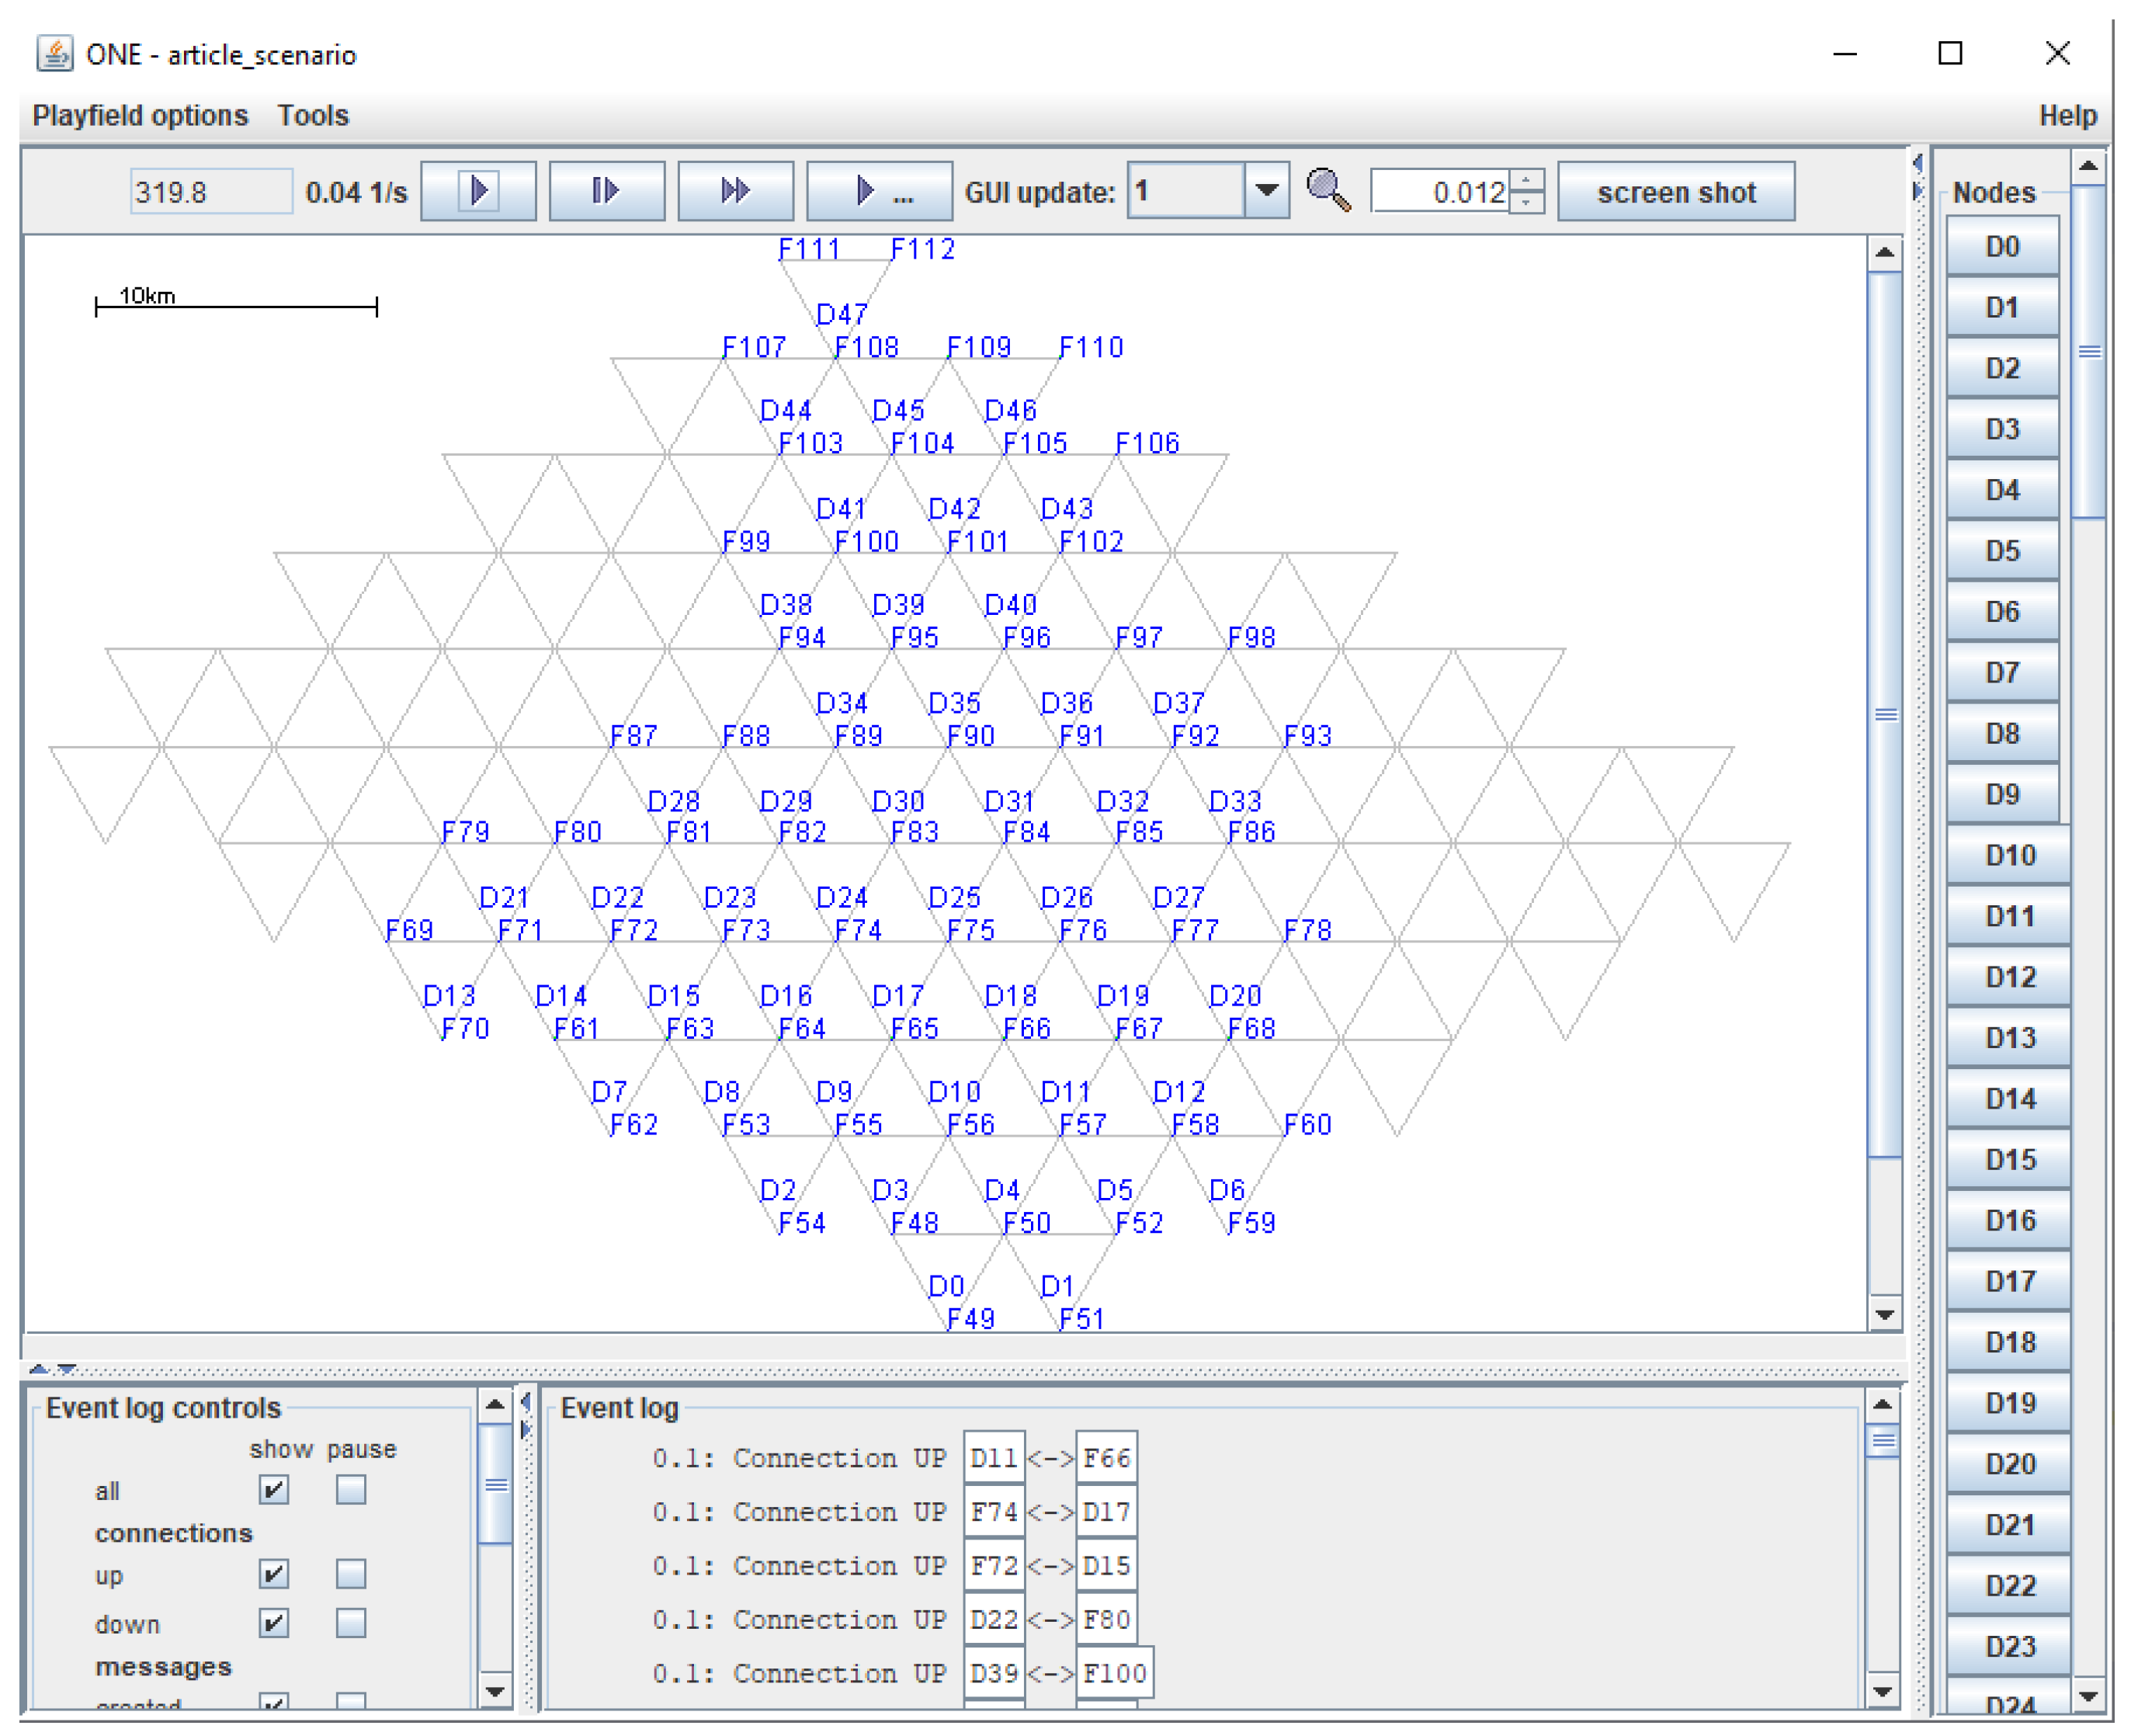
Task: Uncheck the show all events checkbox
Action: (x=273, y=1490)
